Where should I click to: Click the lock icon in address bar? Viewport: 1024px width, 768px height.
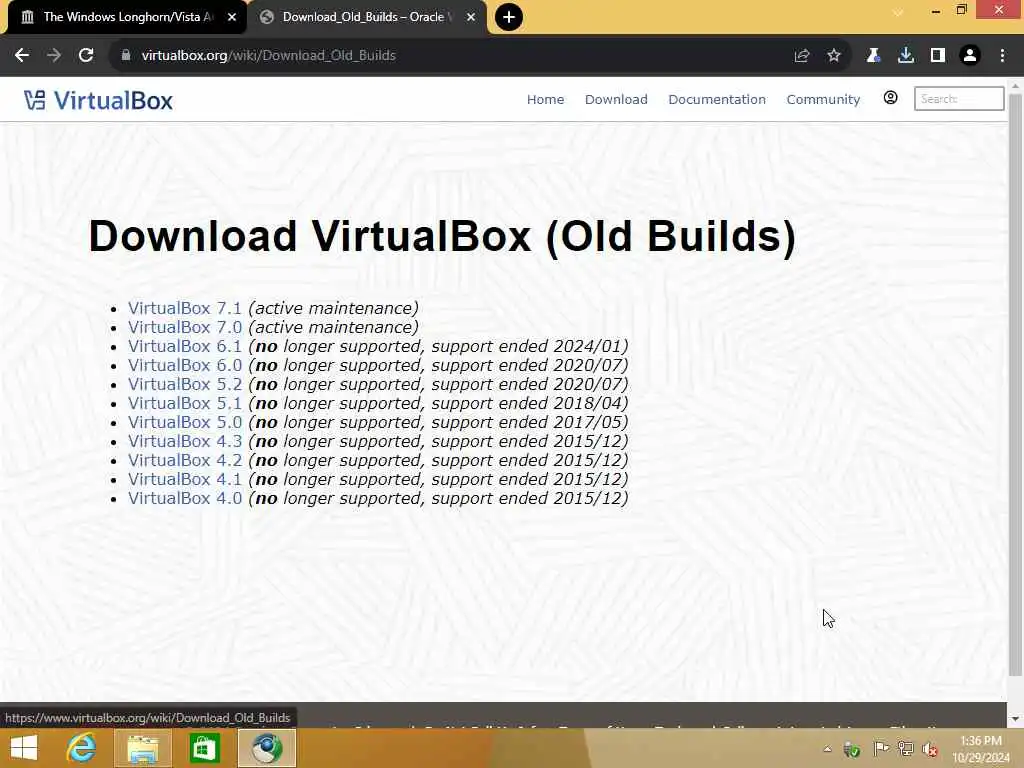[126, 56]
